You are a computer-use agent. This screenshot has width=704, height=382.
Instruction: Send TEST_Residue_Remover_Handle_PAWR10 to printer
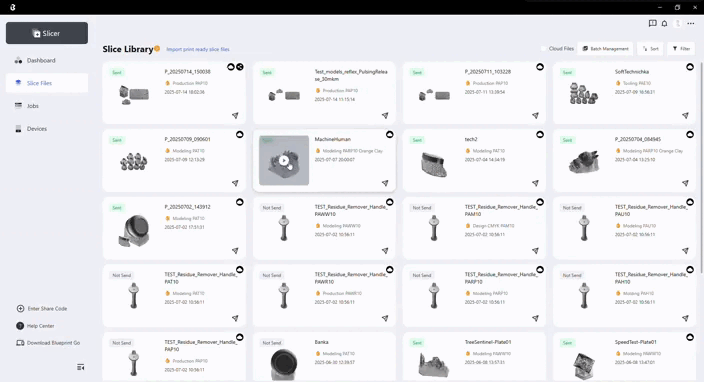pos(385,318)
